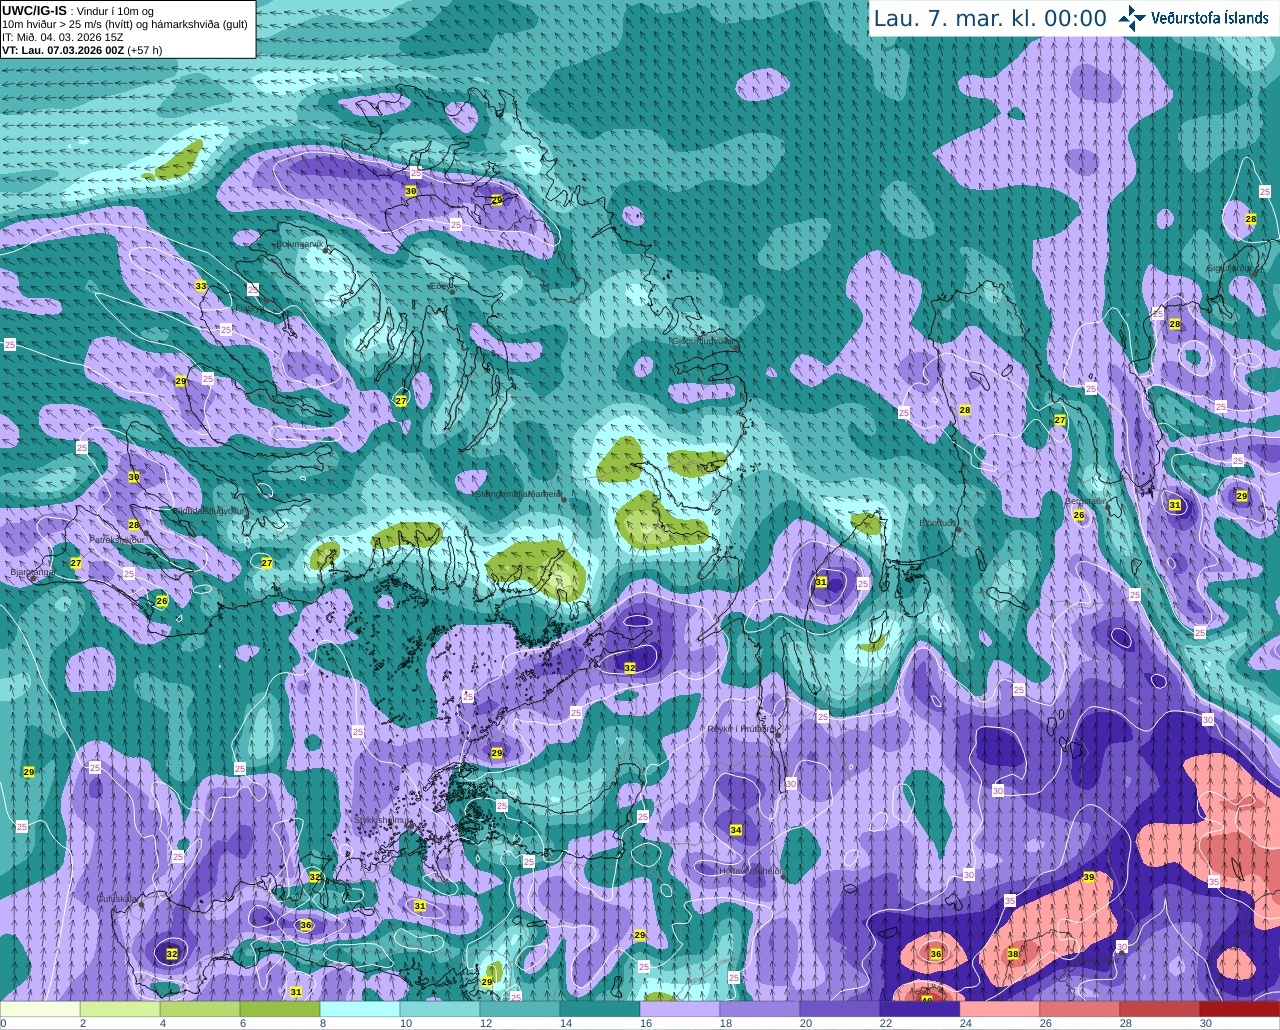The image size is (1280, 1030).
Task: Pick the light lavender 16–18 m/s legend swatch
Action: 680,1009
